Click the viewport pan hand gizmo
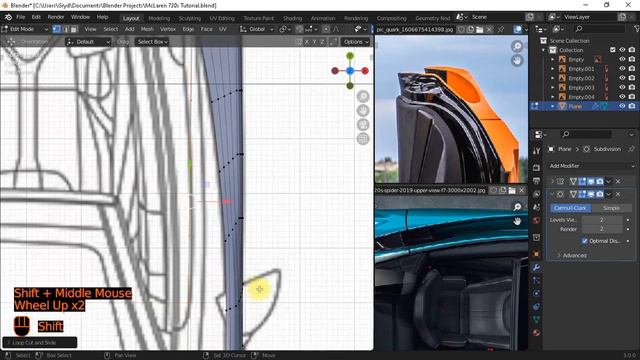The width and height of the screenshot is (640, 360). tap(363, 111)
